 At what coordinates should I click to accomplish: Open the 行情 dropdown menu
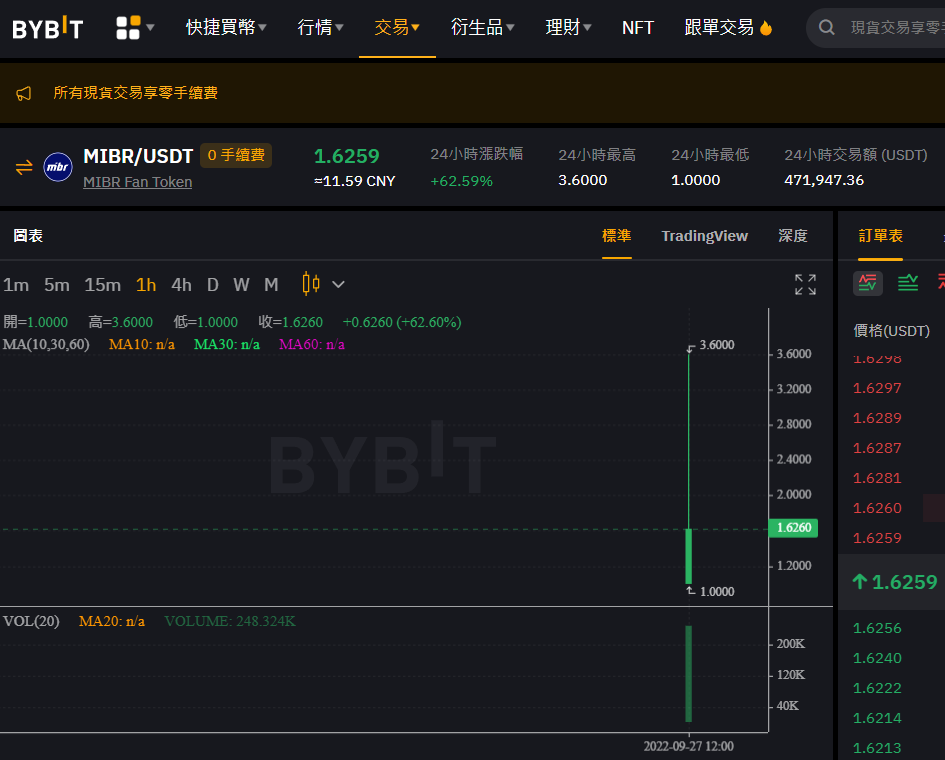(x=320, y=28)
